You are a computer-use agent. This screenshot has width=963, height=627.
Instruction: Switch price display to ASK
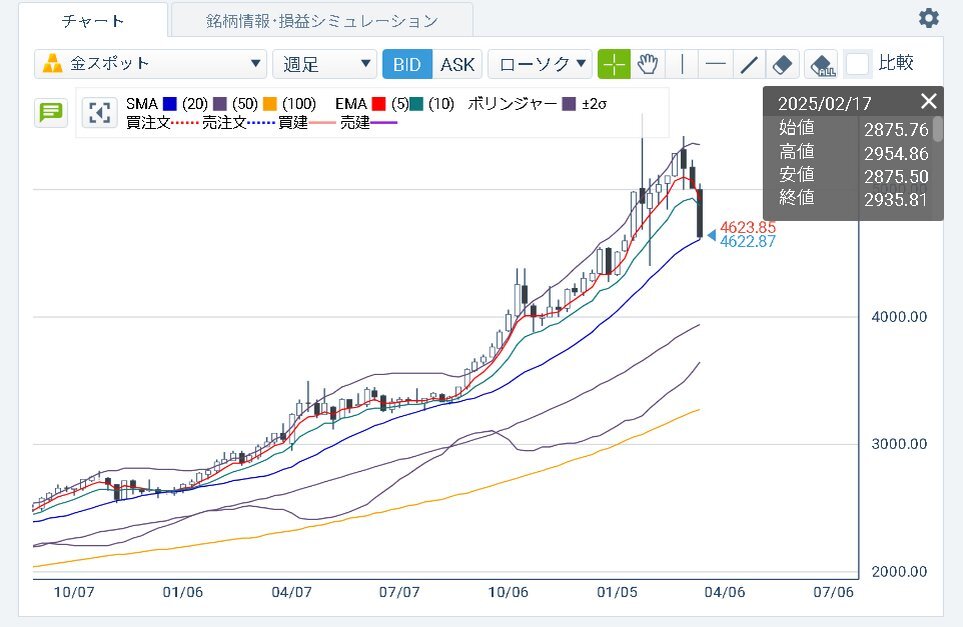459,64
